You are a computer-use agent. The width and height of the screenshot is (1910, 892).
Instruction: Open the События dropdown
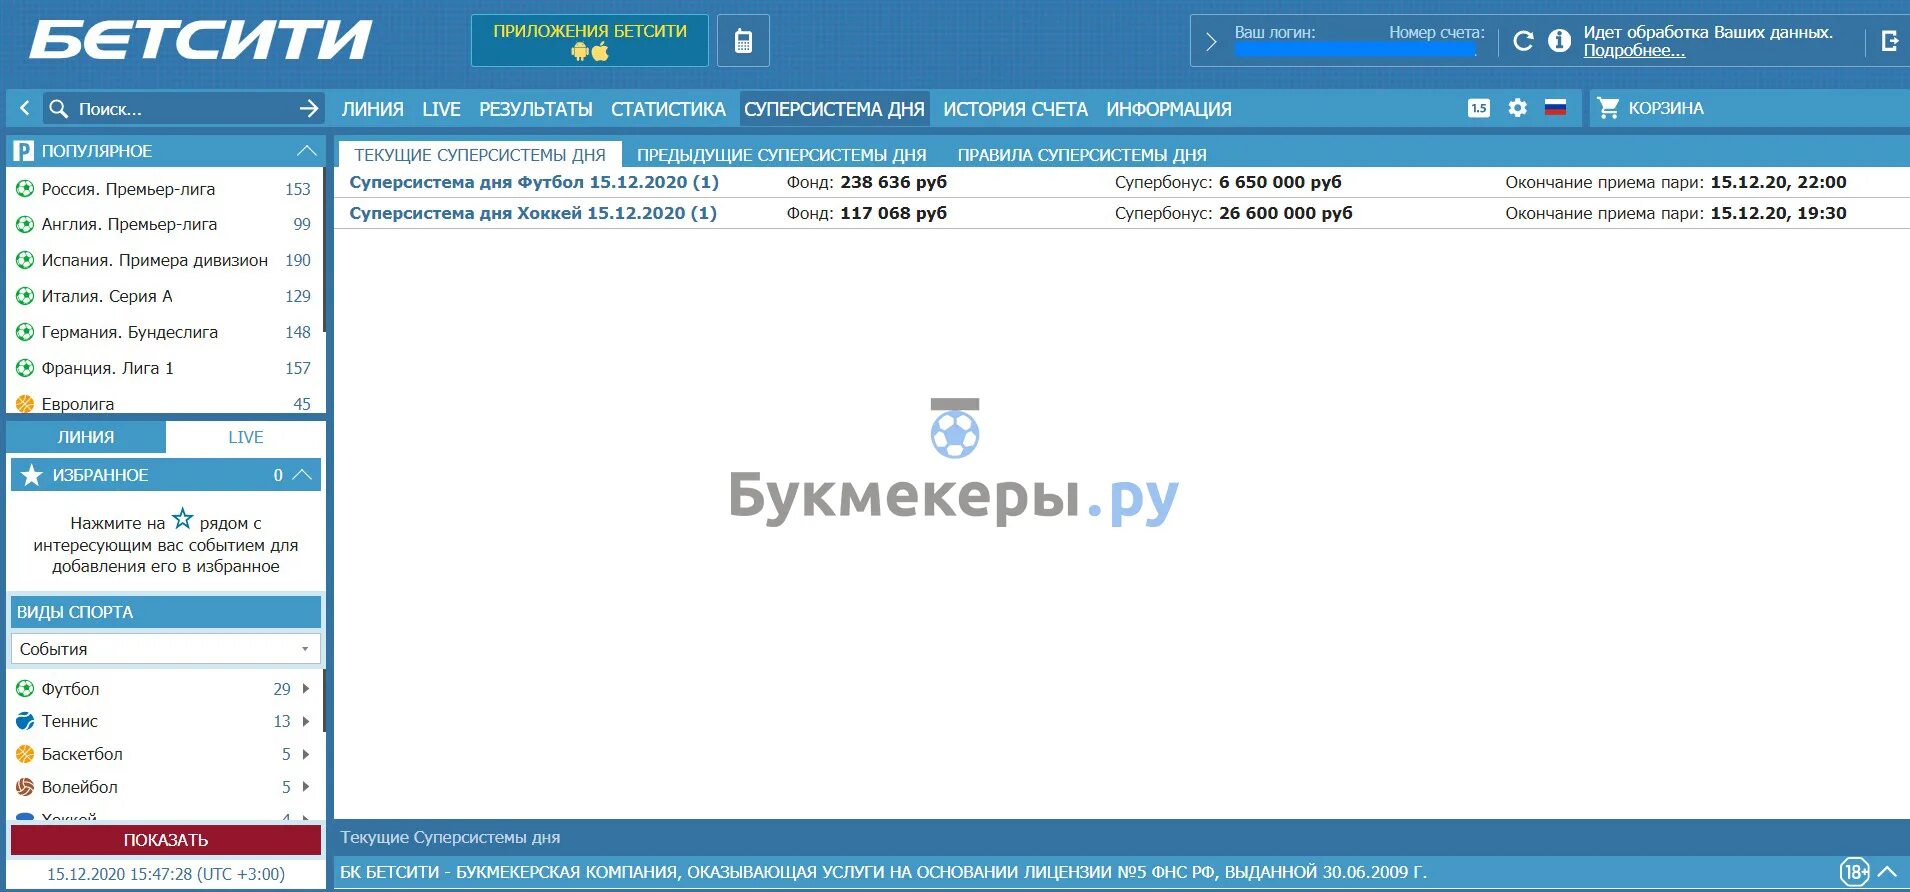(166, 649)
